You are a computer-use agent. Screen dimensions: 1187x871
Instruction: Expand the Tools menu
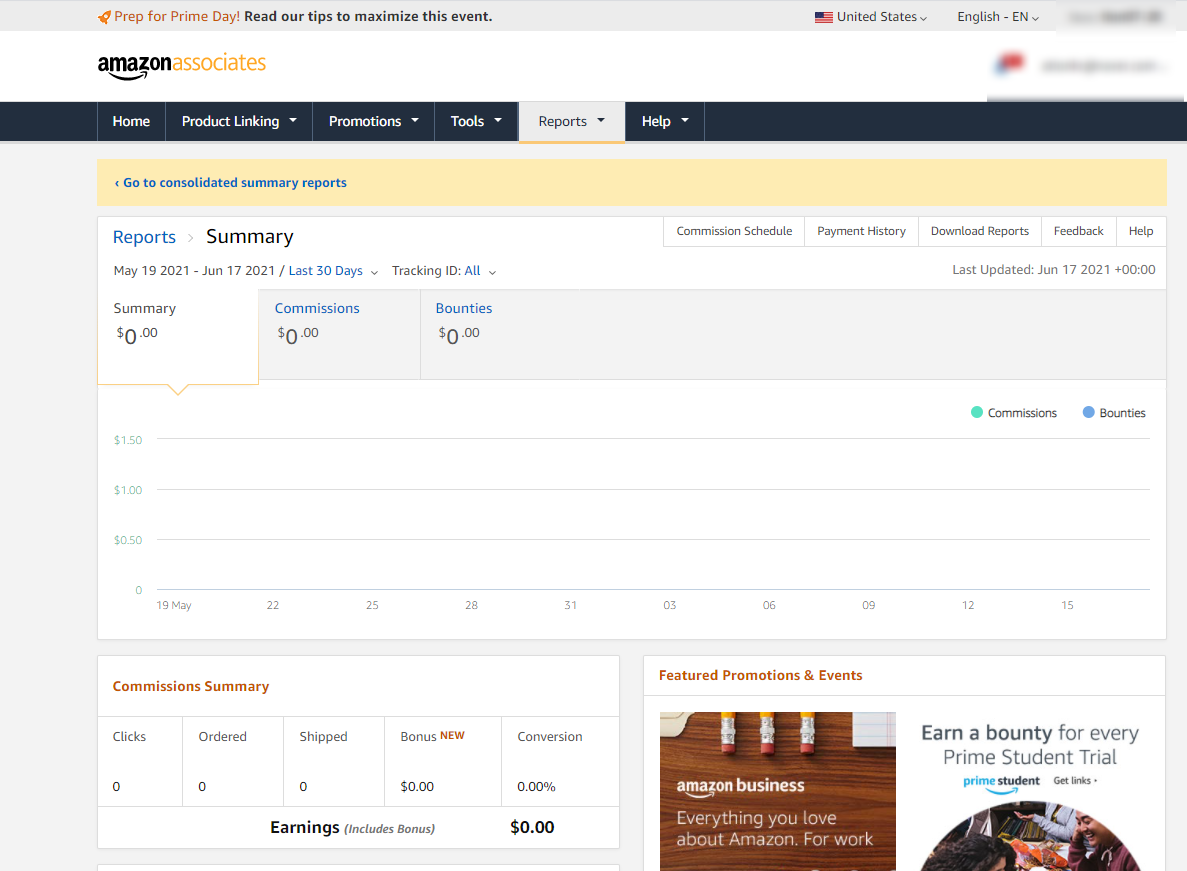pos(476,121)
